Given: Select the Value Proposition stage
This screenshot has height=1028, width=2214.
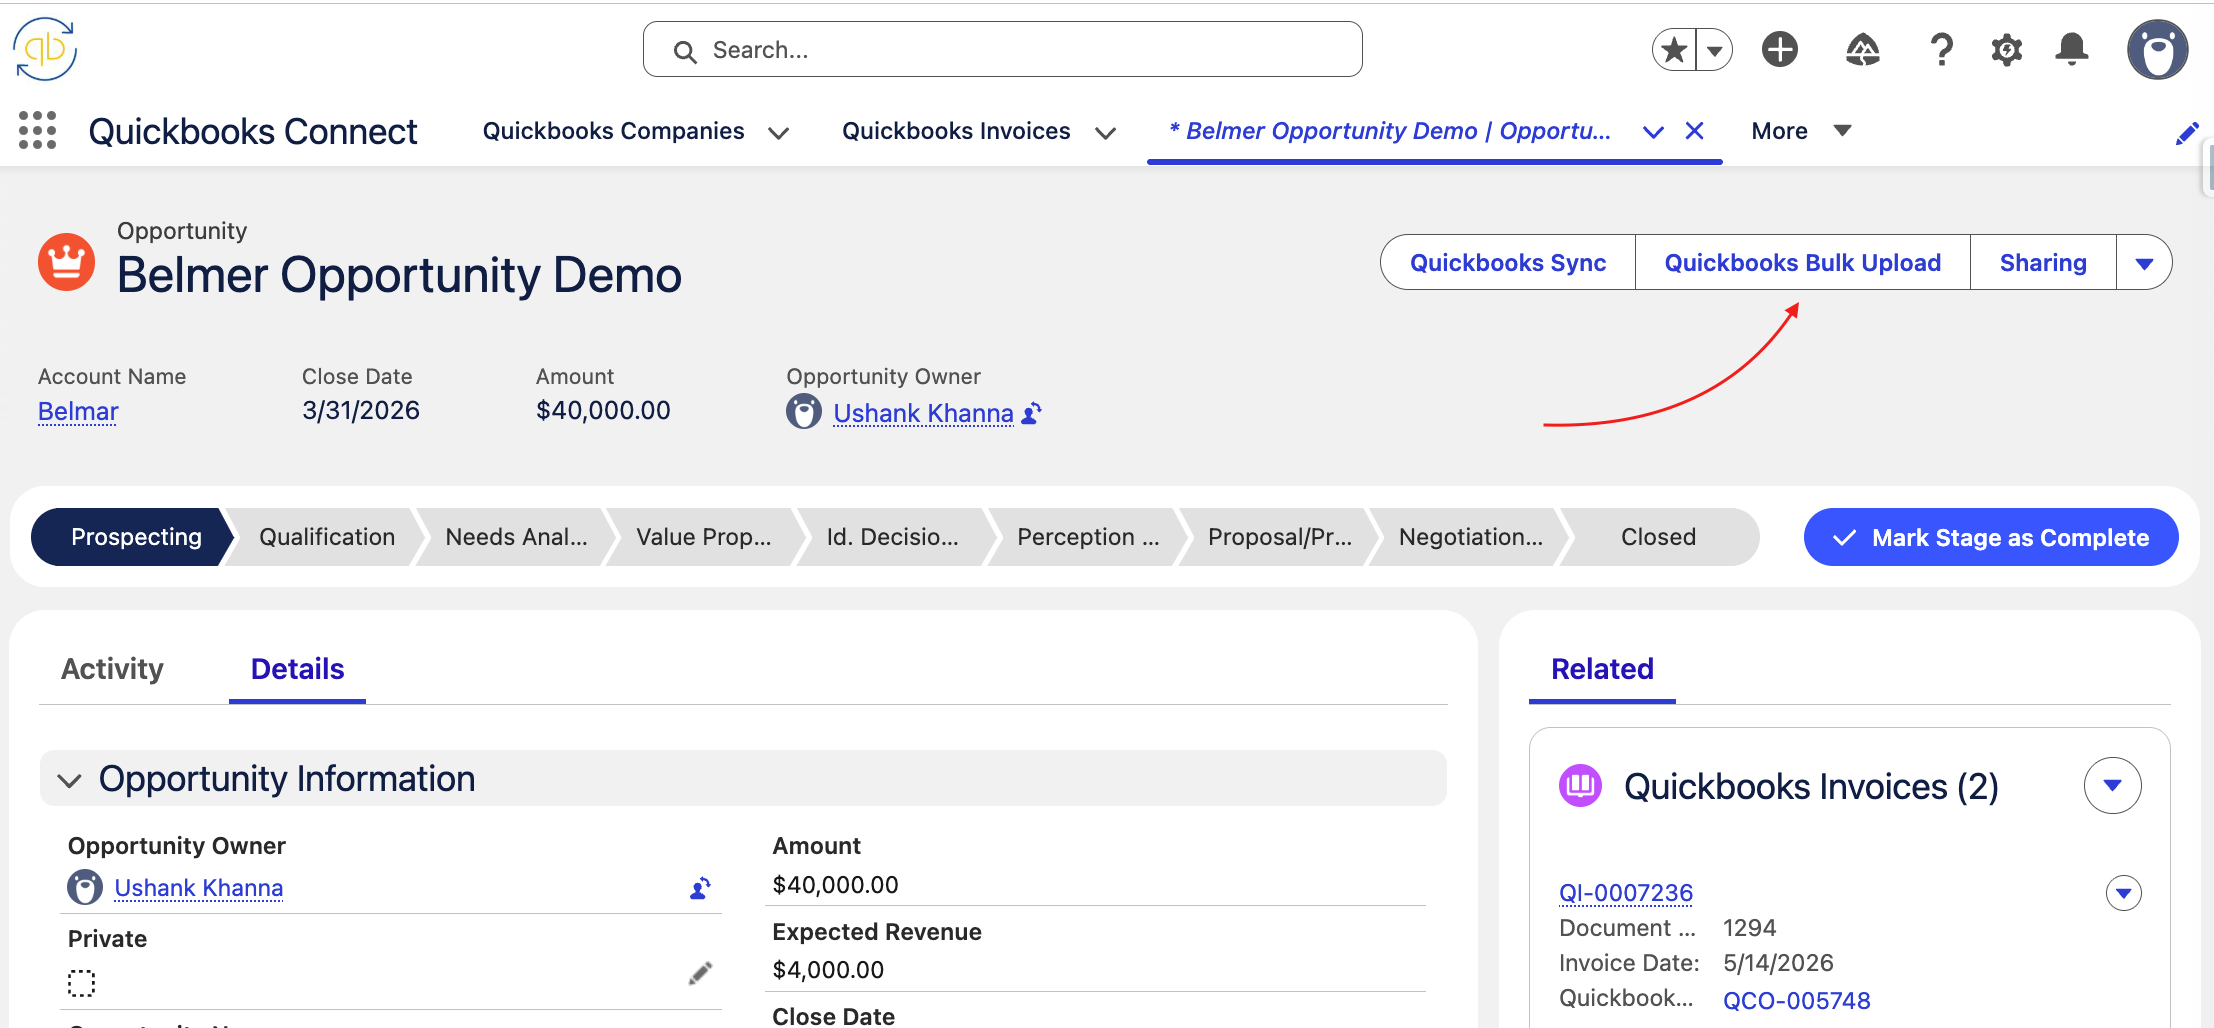Looking at the screenshot, I should 703,537.
